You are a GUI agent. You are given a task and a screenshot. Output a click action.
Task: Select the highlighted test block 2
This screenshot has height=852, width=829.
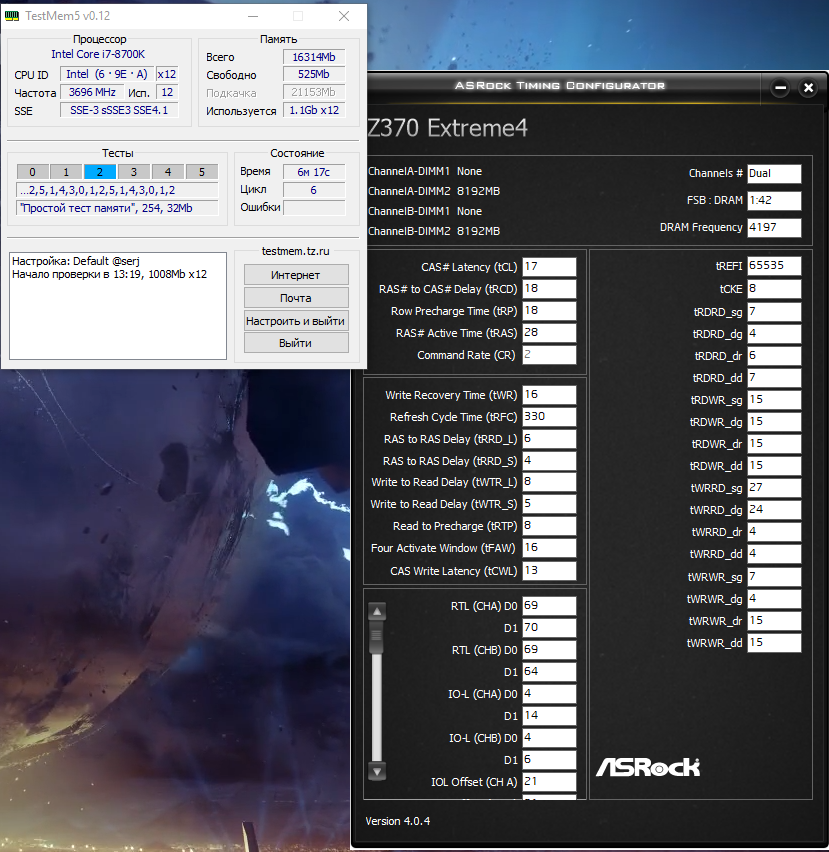coord(100,172)
